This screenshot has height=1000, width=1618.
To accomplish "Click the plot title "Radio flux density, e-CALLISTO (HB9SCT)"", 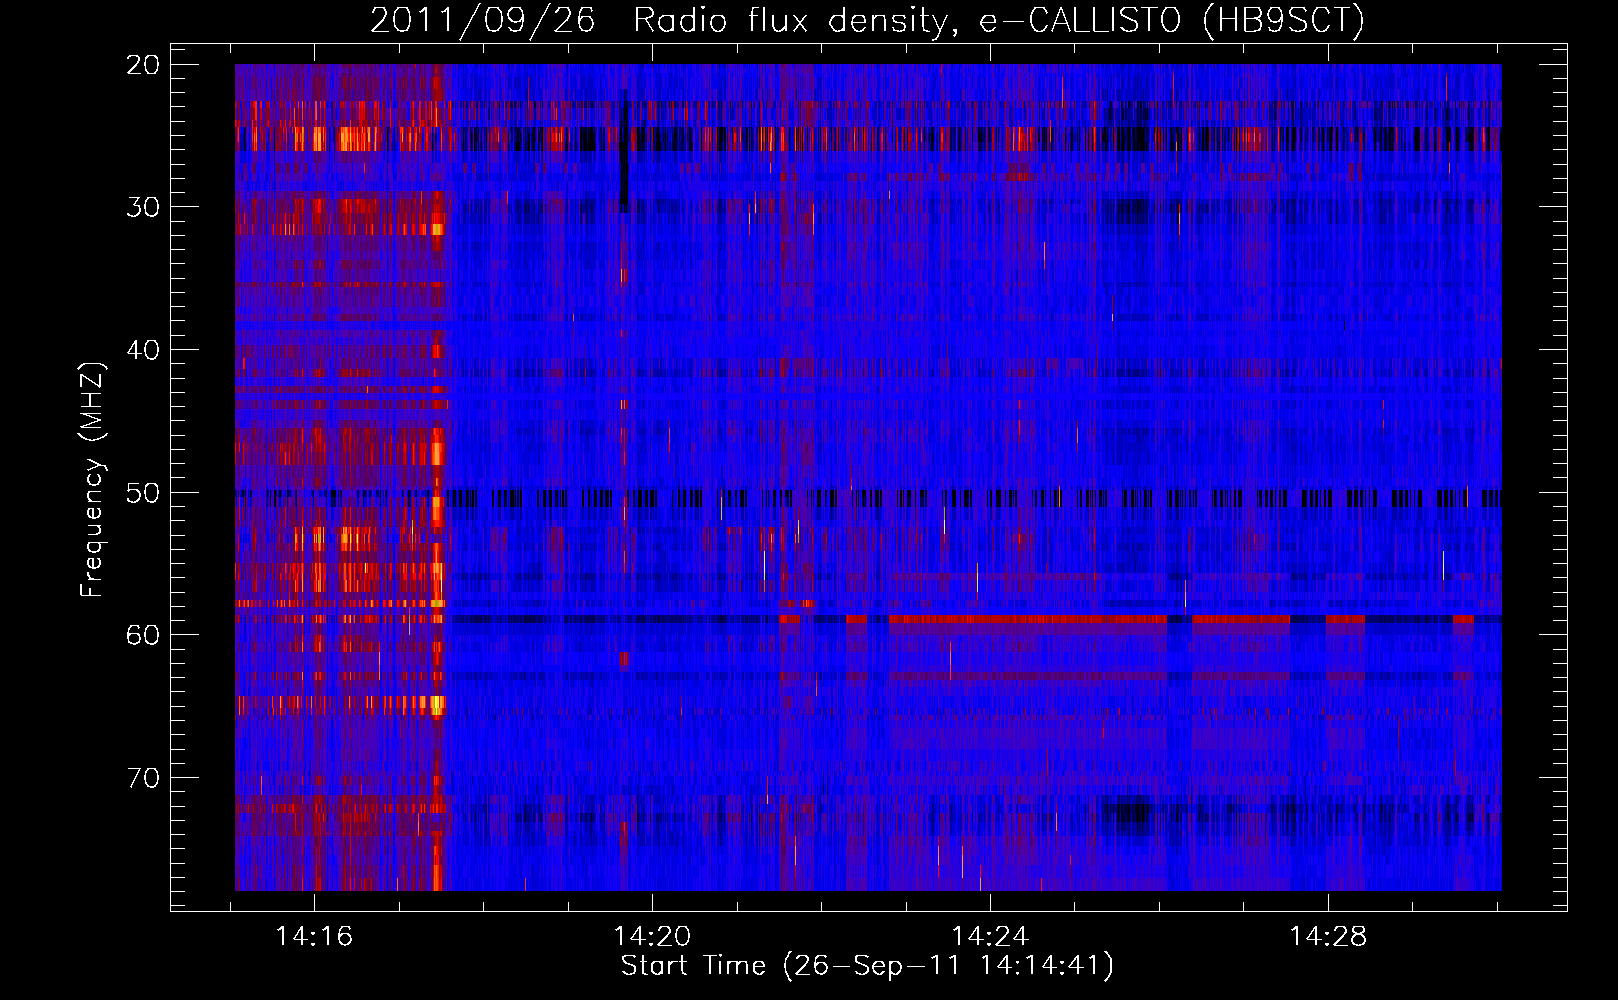I will tap(999, 20).
